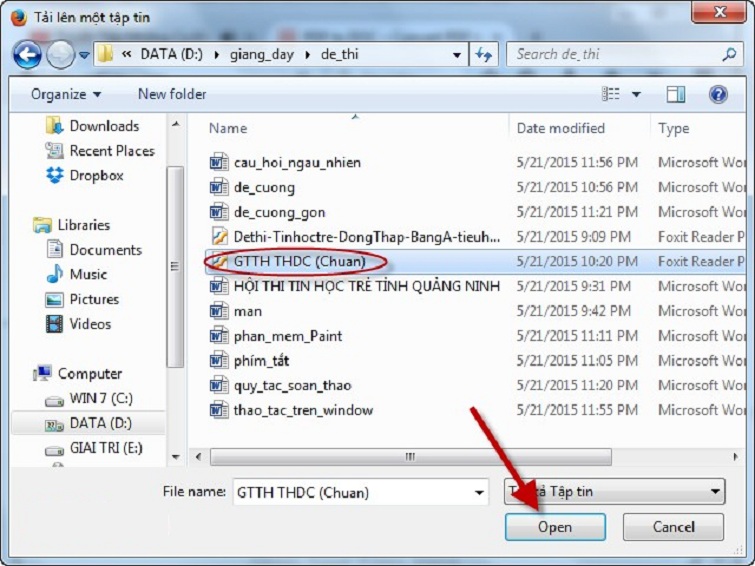Open the Downloads folder in sidebar
Screen dimensions: 755x566
tap(103, 126)
